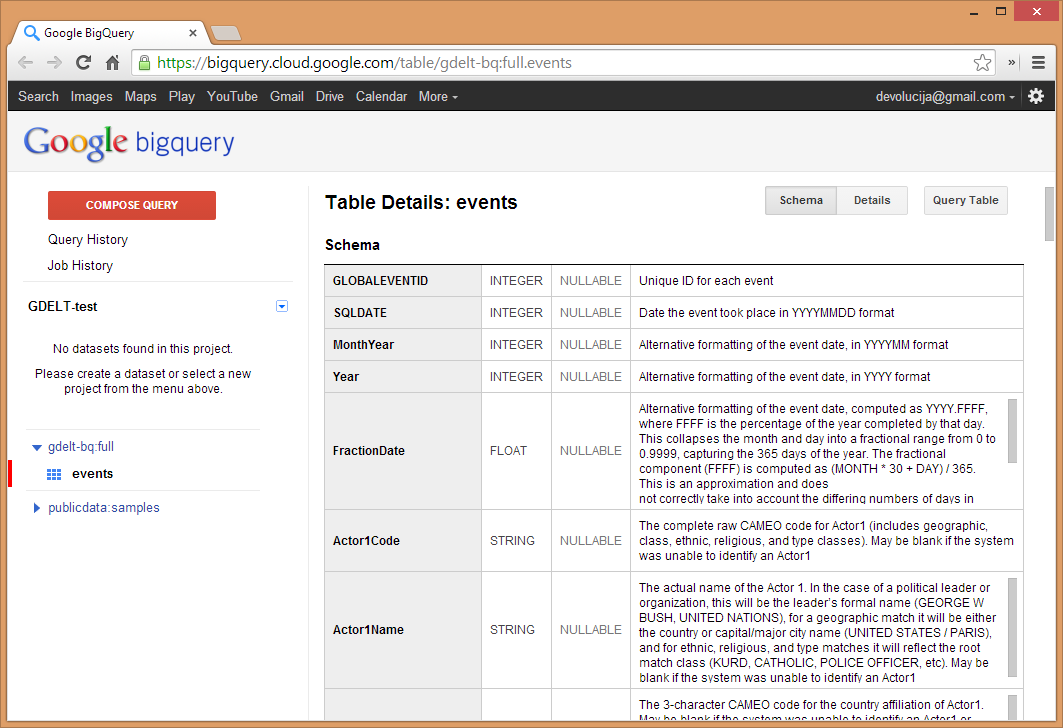Open the Query History link
The width and height of the screenshot is (1063, 728).
(x=88, y=240)
